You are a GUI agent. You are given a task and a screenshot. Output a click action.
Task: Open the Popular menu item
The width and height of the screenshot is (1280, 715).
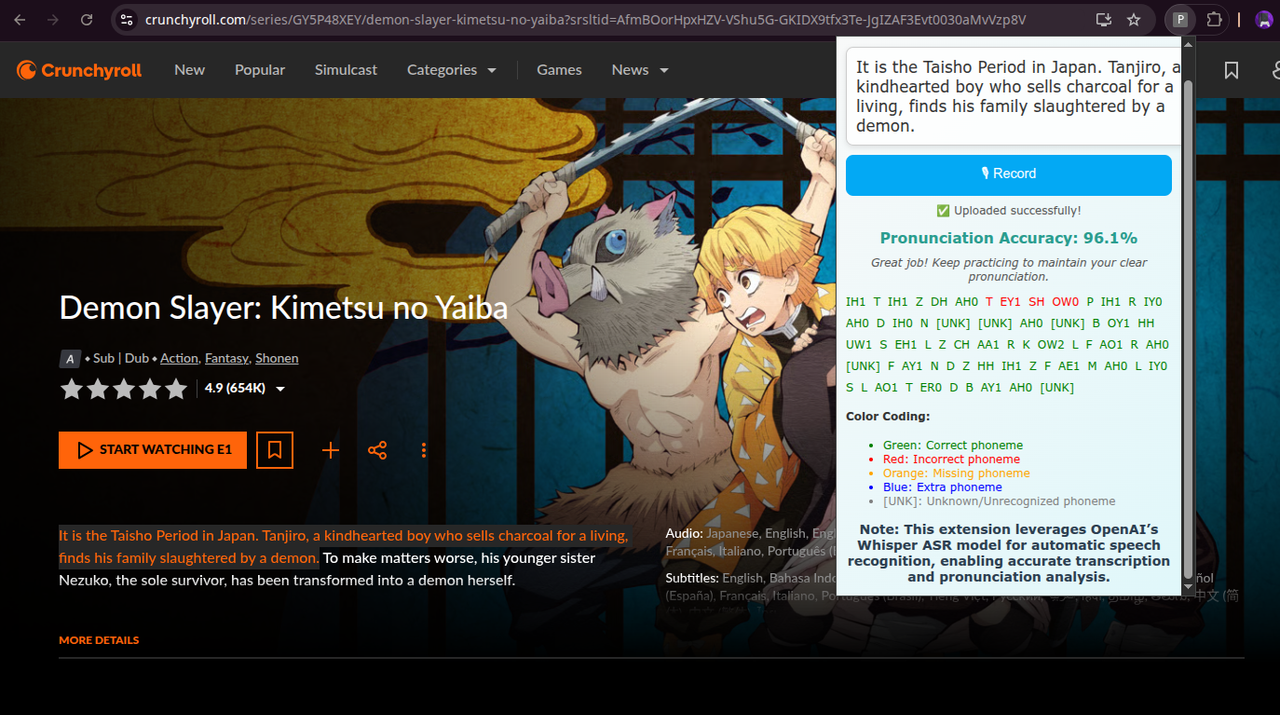pos(260,70)
